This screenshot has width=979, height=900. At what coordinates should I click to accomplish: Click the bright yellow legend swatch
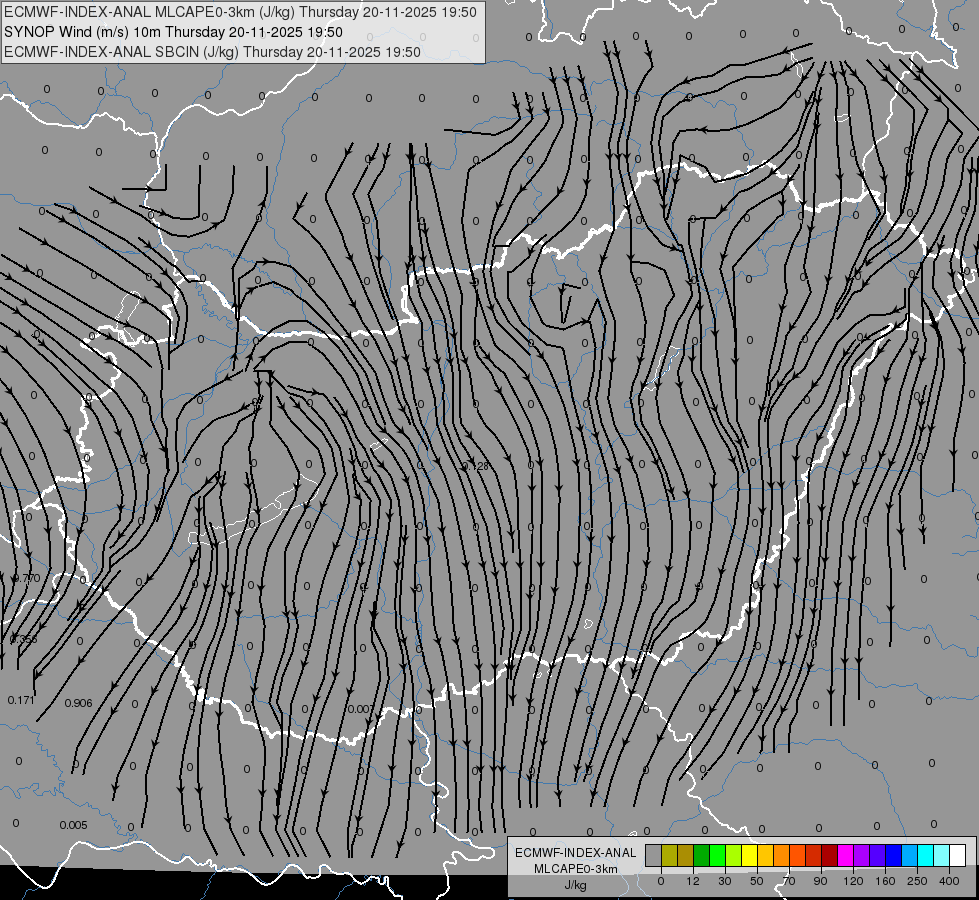[x=749, y=855]
